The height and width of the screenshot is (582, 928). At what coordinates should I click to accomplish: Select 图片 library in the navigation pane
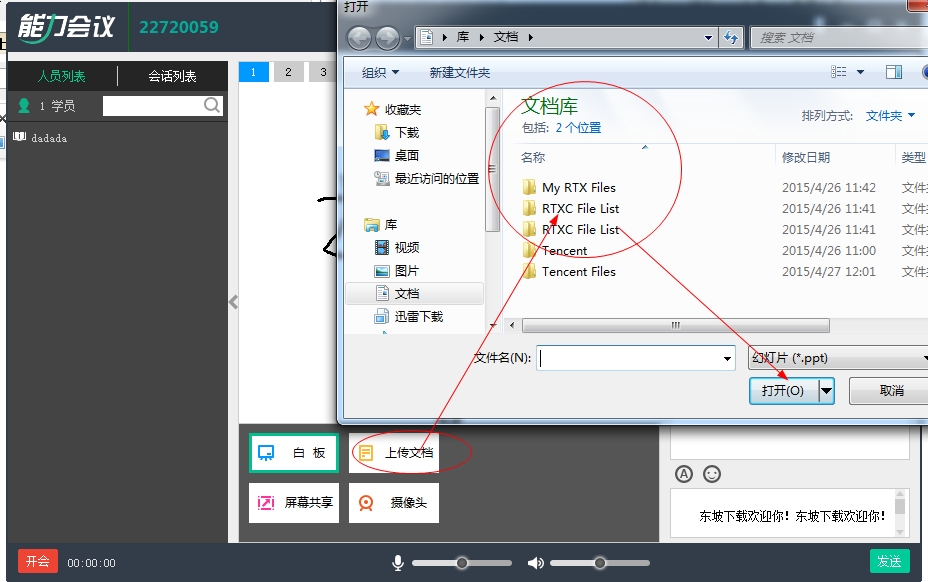(x=397, y=271)
